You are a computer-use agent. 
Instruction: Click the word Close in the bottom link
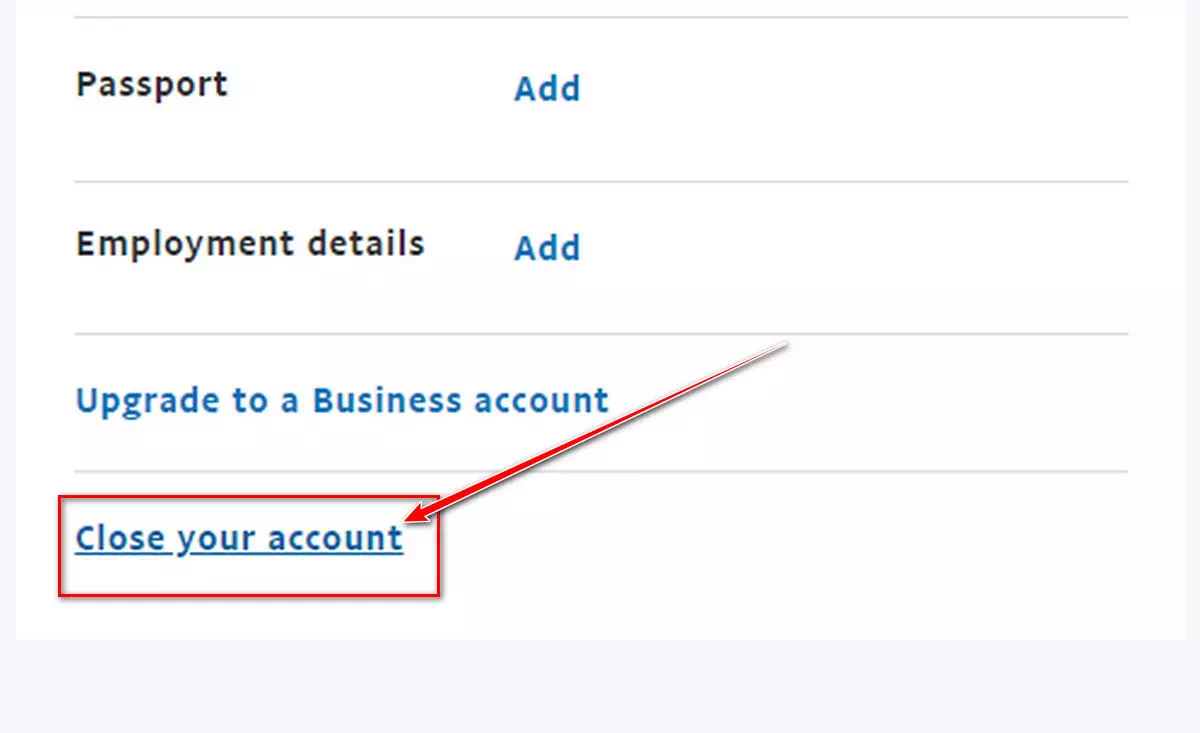click(x=120, y=538)
